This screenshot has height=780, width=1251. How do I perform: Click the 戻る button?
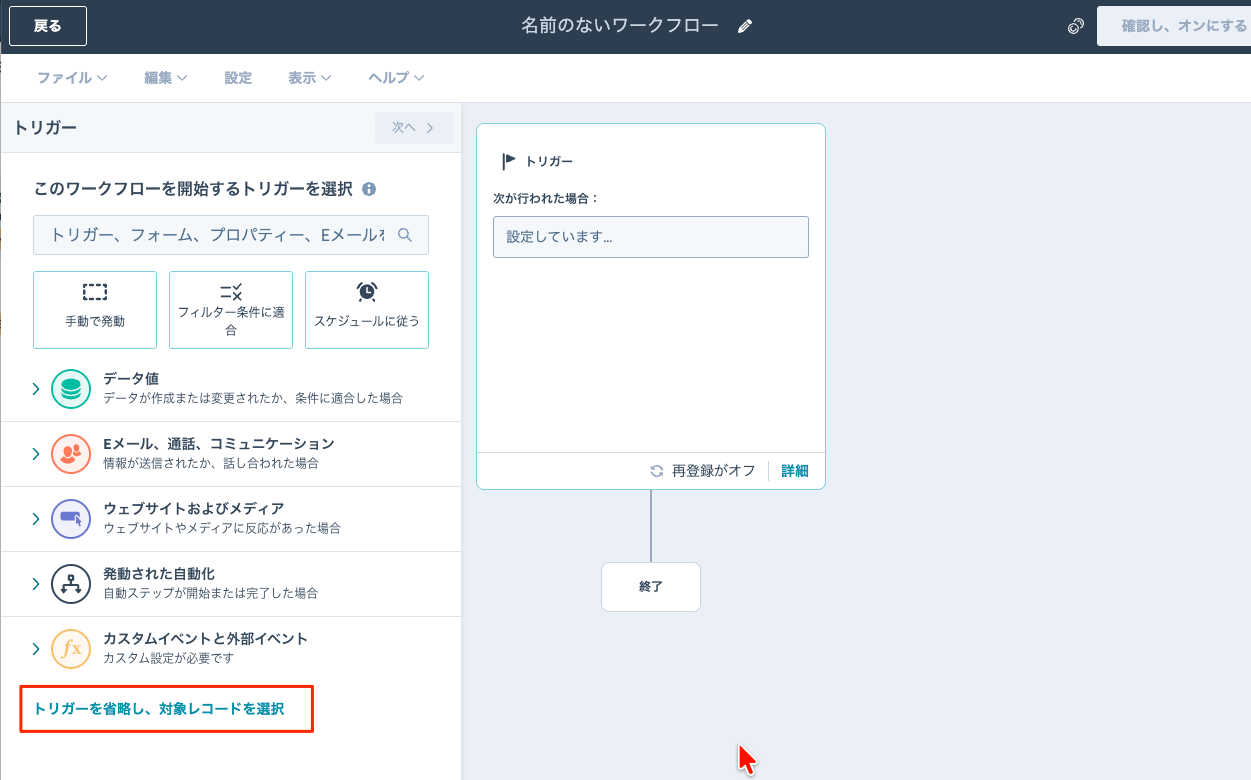(48, 26)
